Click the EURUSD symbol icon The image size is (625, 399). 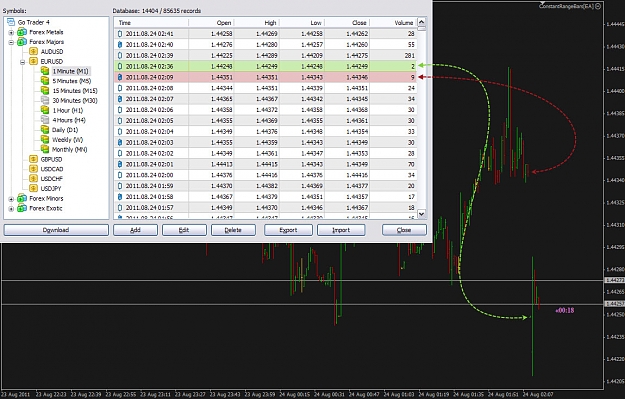pyautogui.click(x=33, y=61)
